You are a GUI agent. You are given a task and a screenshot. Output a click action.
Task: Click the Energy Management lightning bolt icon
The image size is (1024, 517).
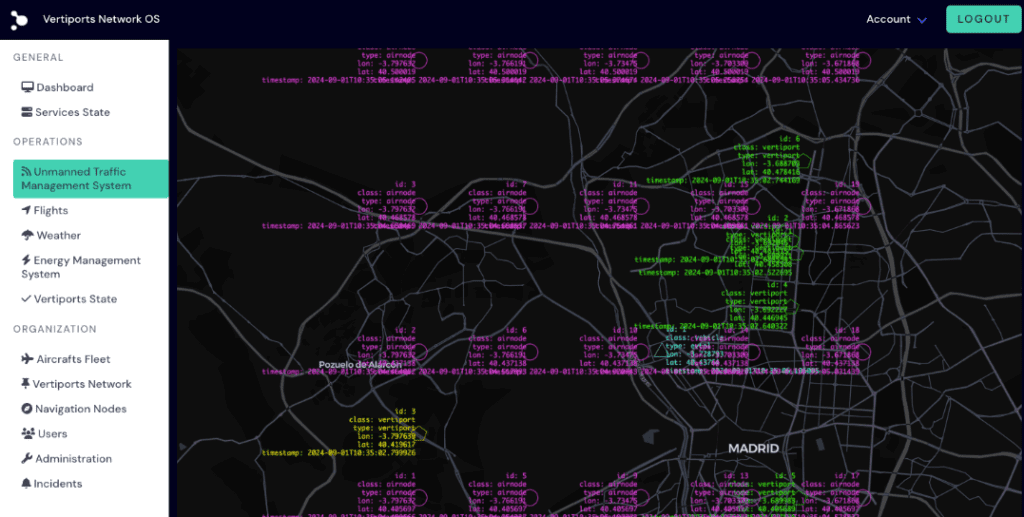27,261
